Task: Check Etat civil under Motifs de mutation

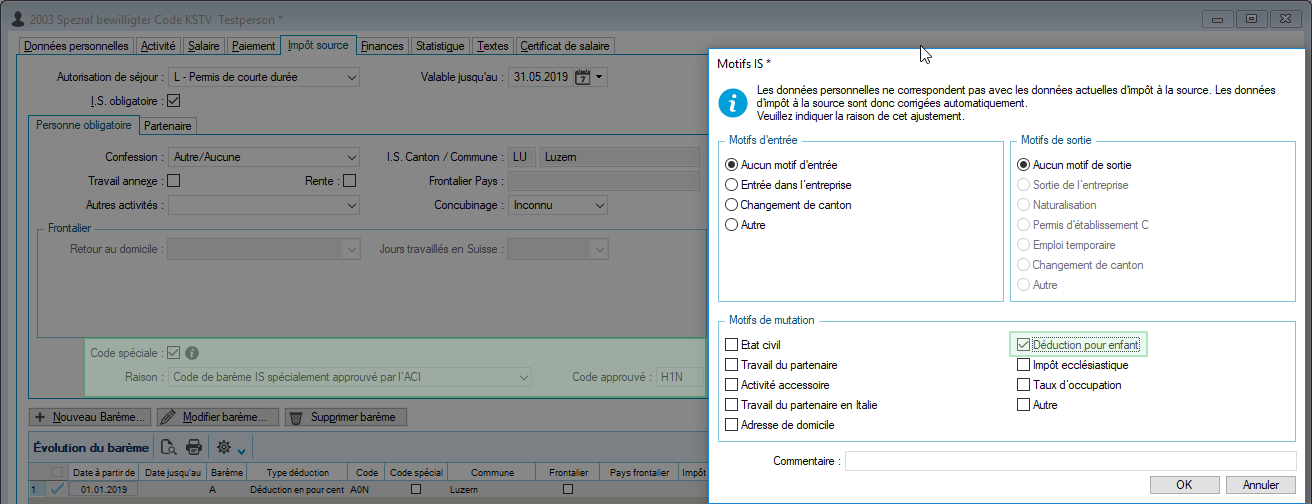Action: tap(732, 345)
